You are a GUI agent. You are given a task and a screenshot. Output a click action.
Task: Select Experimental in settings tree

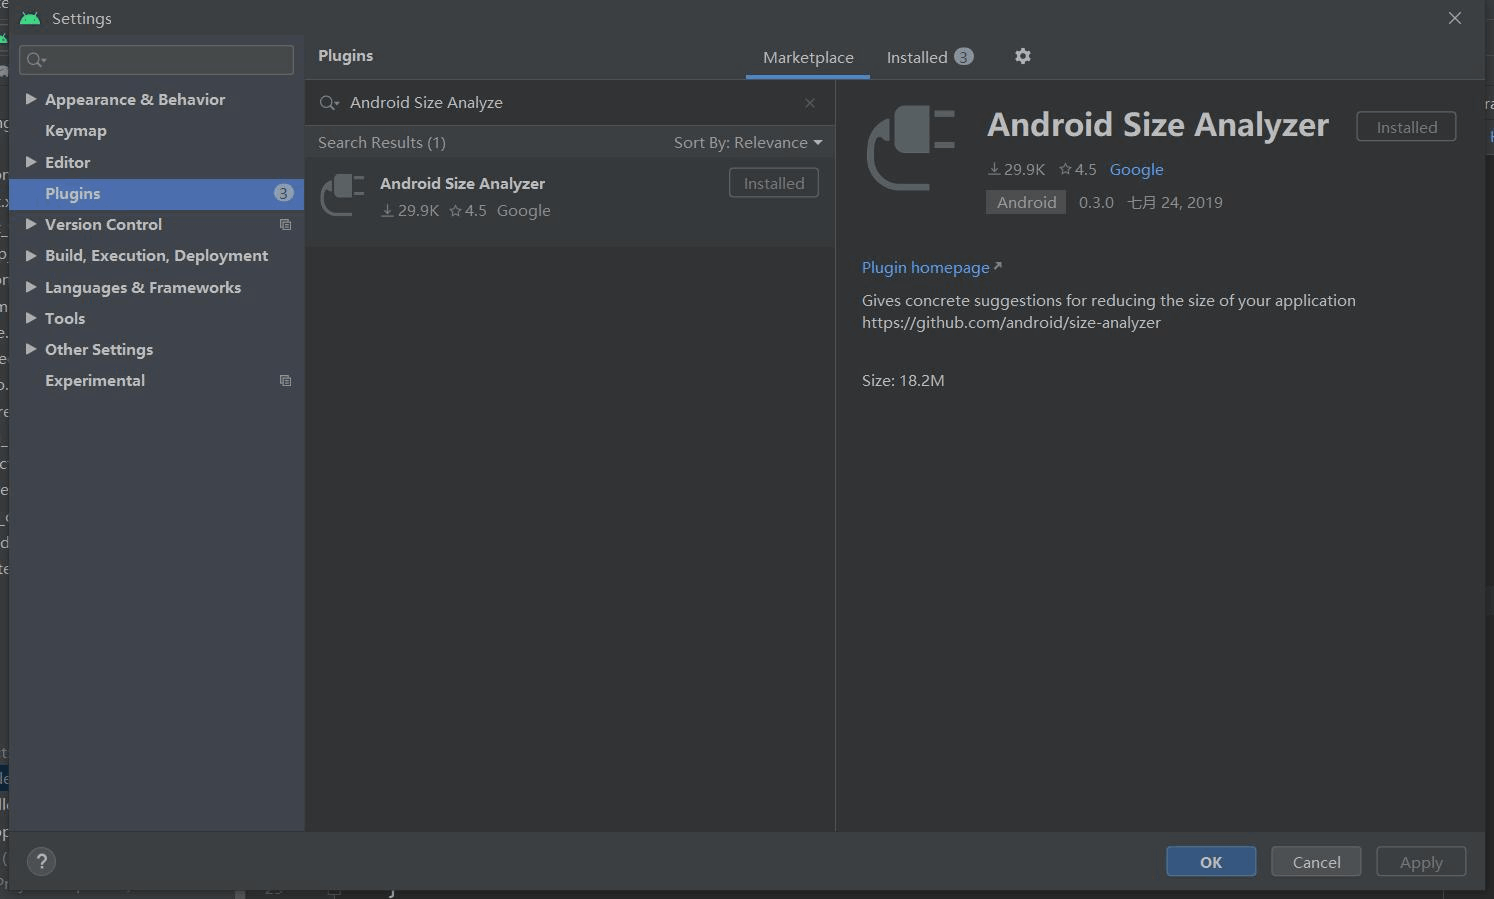coord(95,381)
